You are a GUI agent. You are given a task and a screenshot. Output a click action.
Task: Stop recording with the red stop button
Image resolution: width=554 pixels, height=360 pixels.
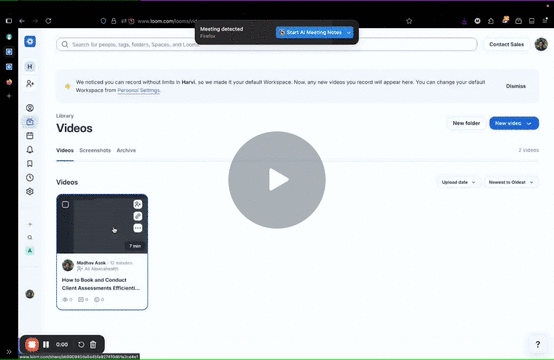[x=32, y=344]
